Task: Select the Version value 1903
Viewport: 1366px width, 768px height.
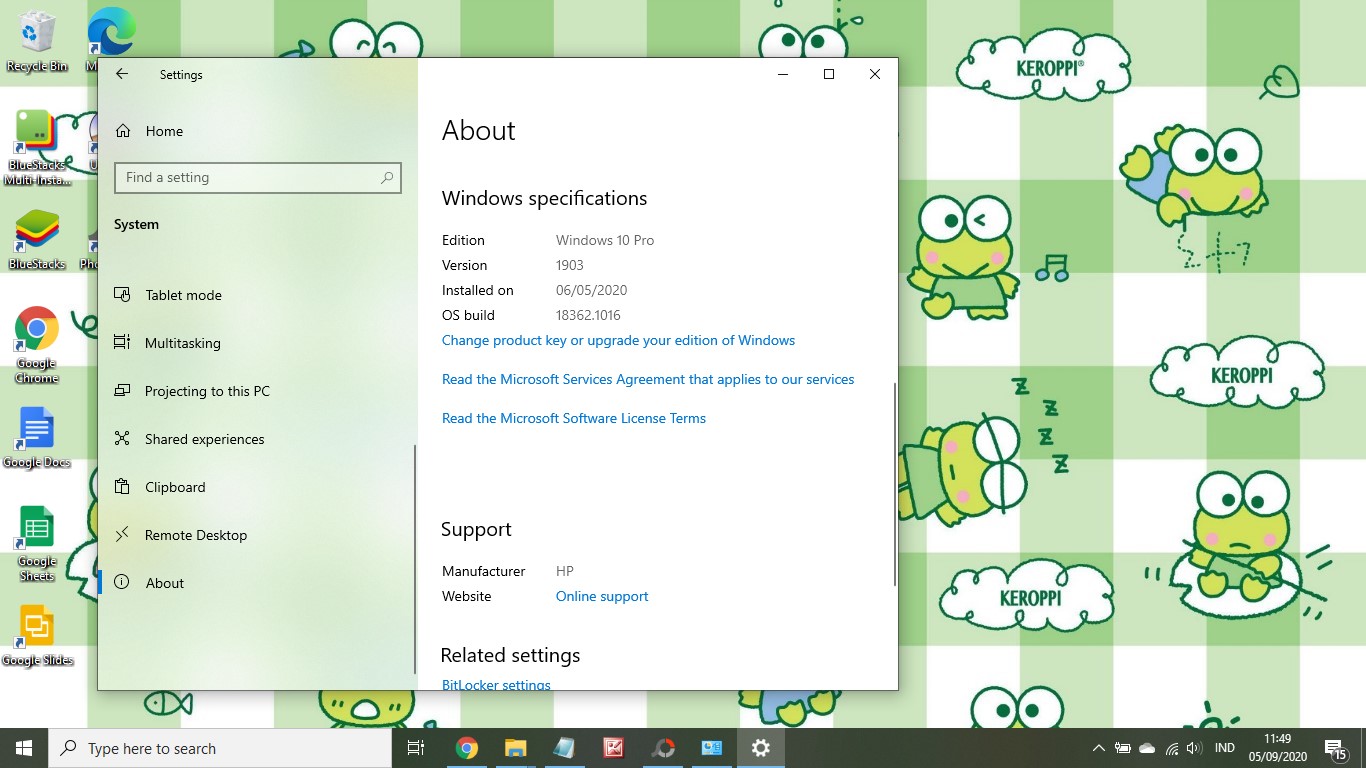Action: [x=570, y=265]
